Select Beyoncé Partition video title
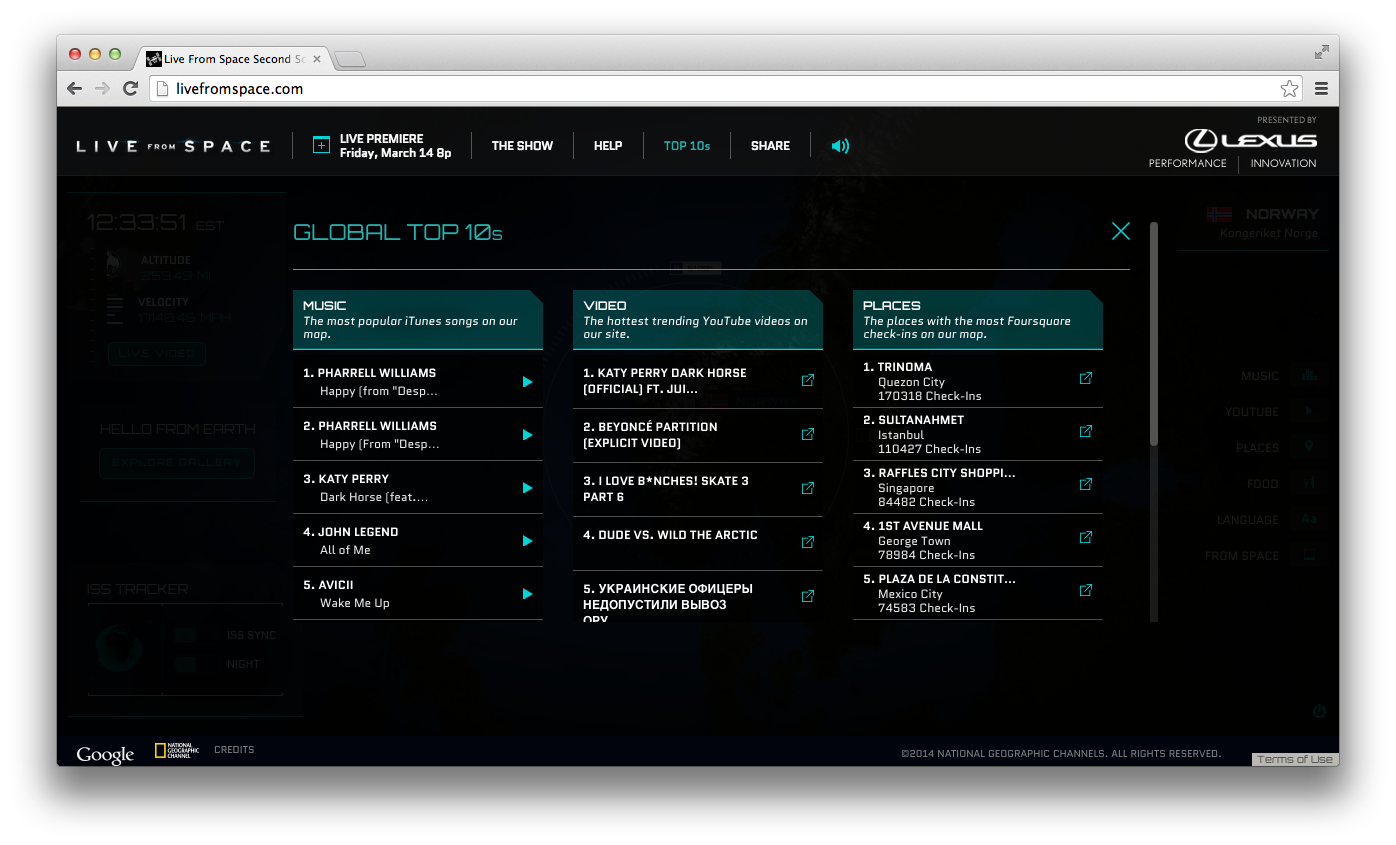 (x=650, y=434)
